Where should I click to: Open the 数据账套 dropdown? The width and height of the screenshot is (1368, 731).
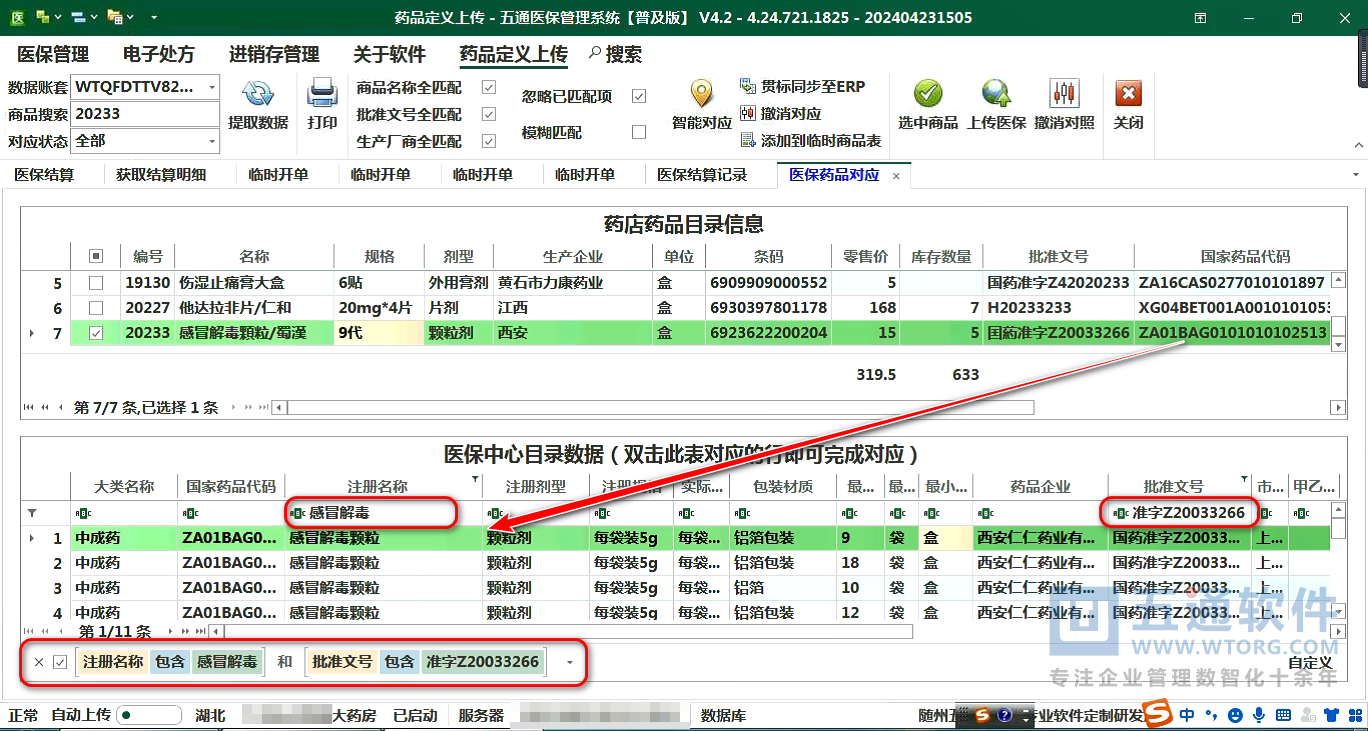click(212, 87)
